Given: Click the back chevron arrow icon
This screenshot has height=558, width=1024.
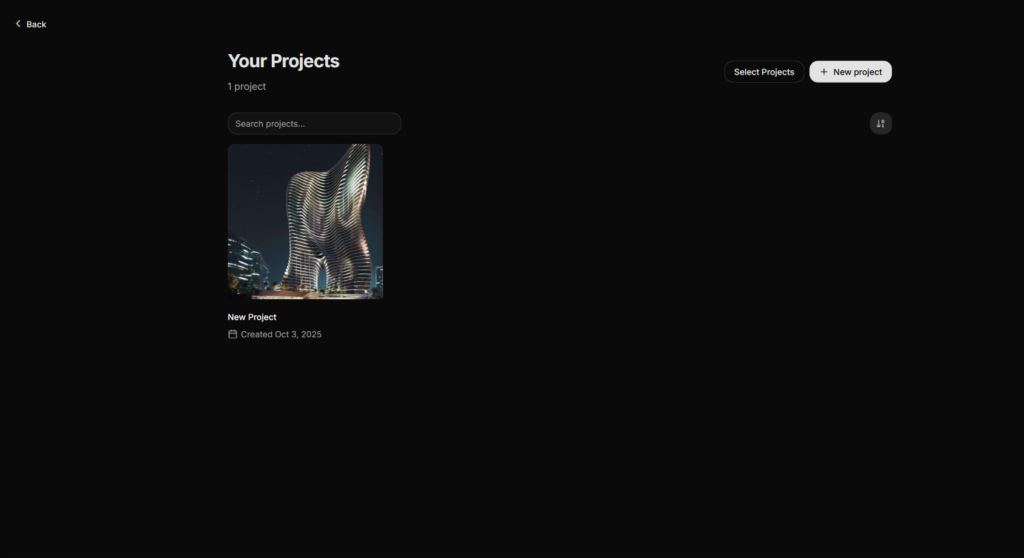Looking at the screenshot, I should 18,24.
